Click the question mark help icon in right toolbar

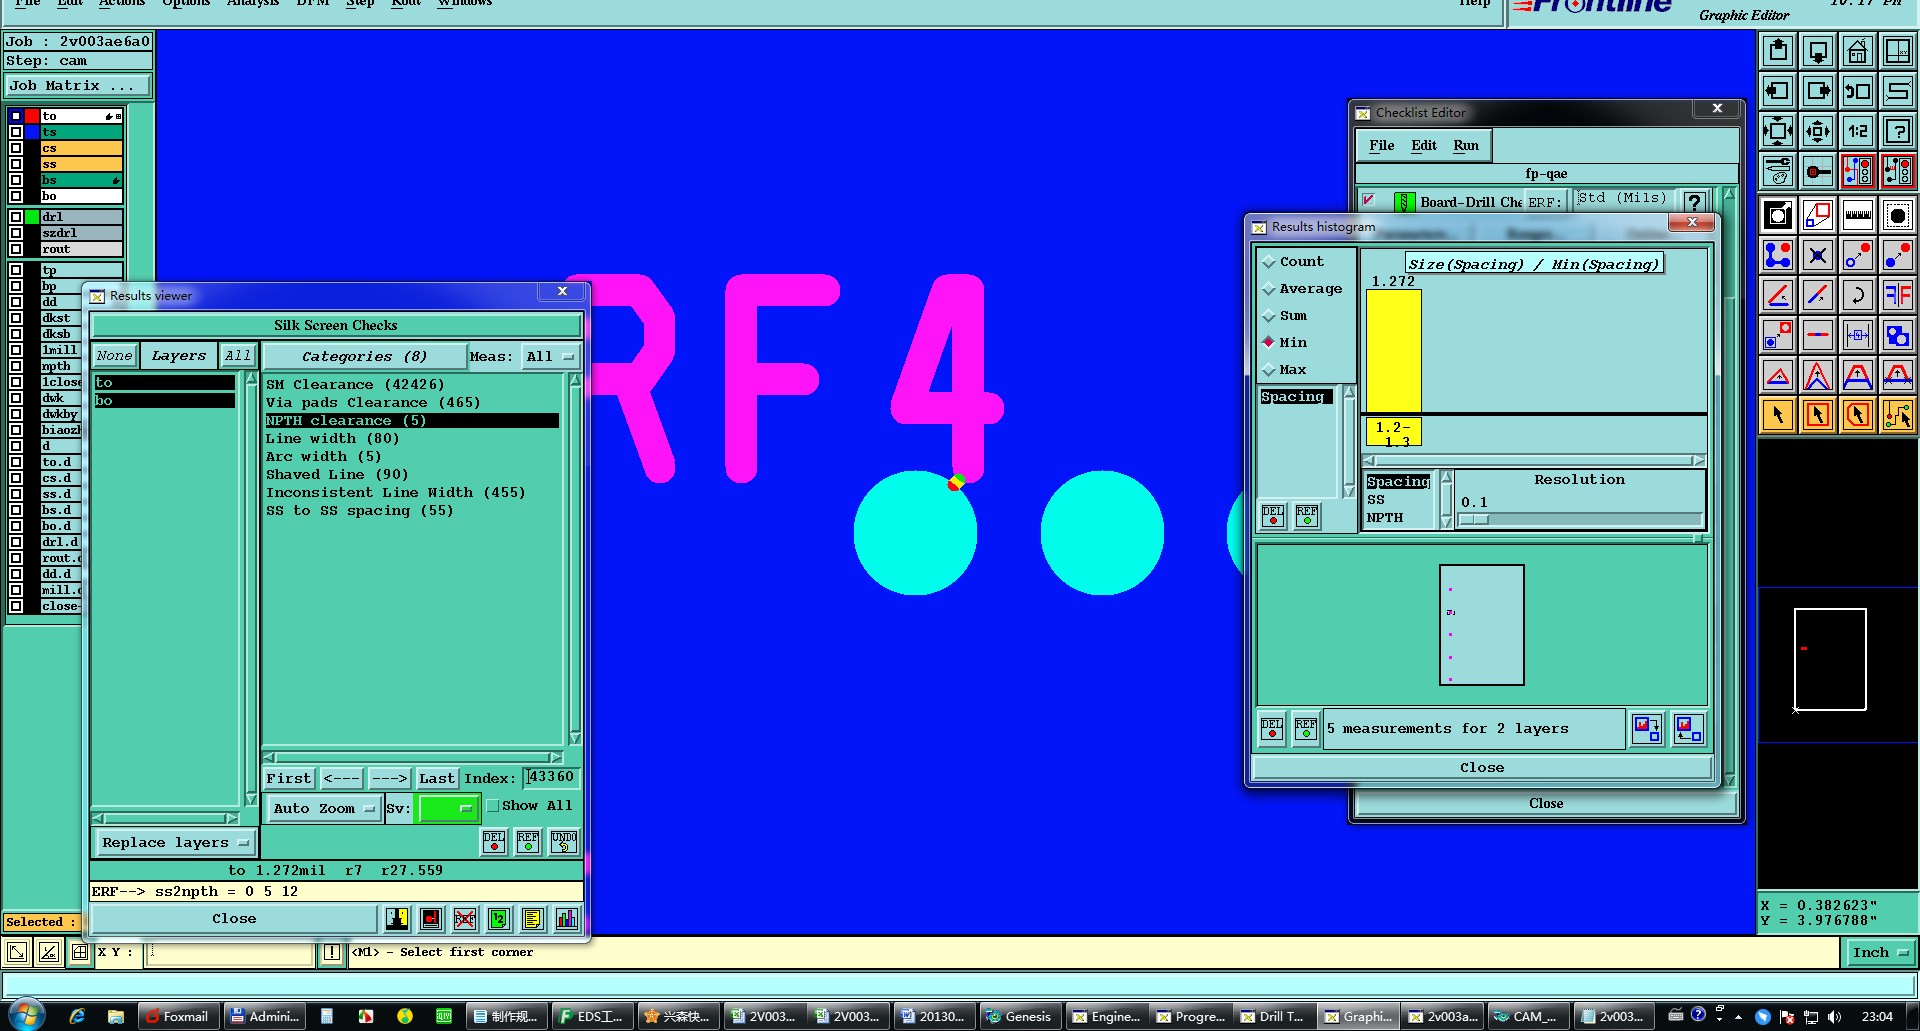(1897, 131)
